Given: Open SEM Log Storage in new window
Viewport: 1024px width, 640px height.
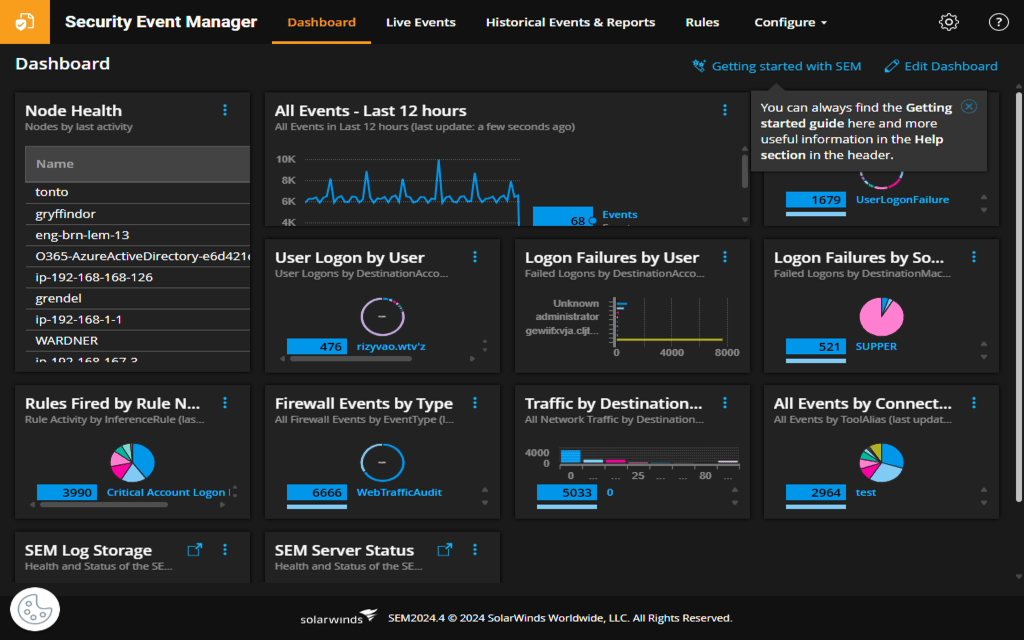Looking at the screenshot, I should pyautogui.click(x=195, y=550).
